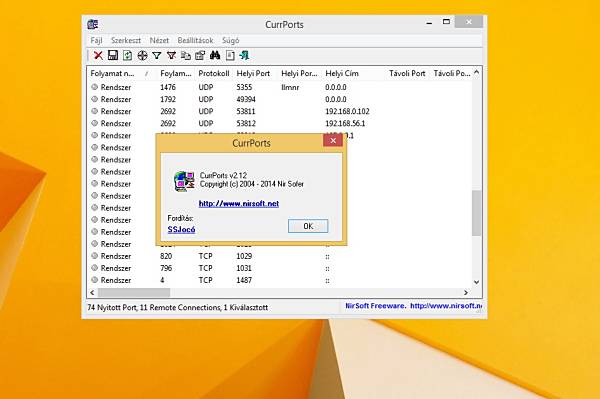Open the Fájl menu

coord(96,41)
